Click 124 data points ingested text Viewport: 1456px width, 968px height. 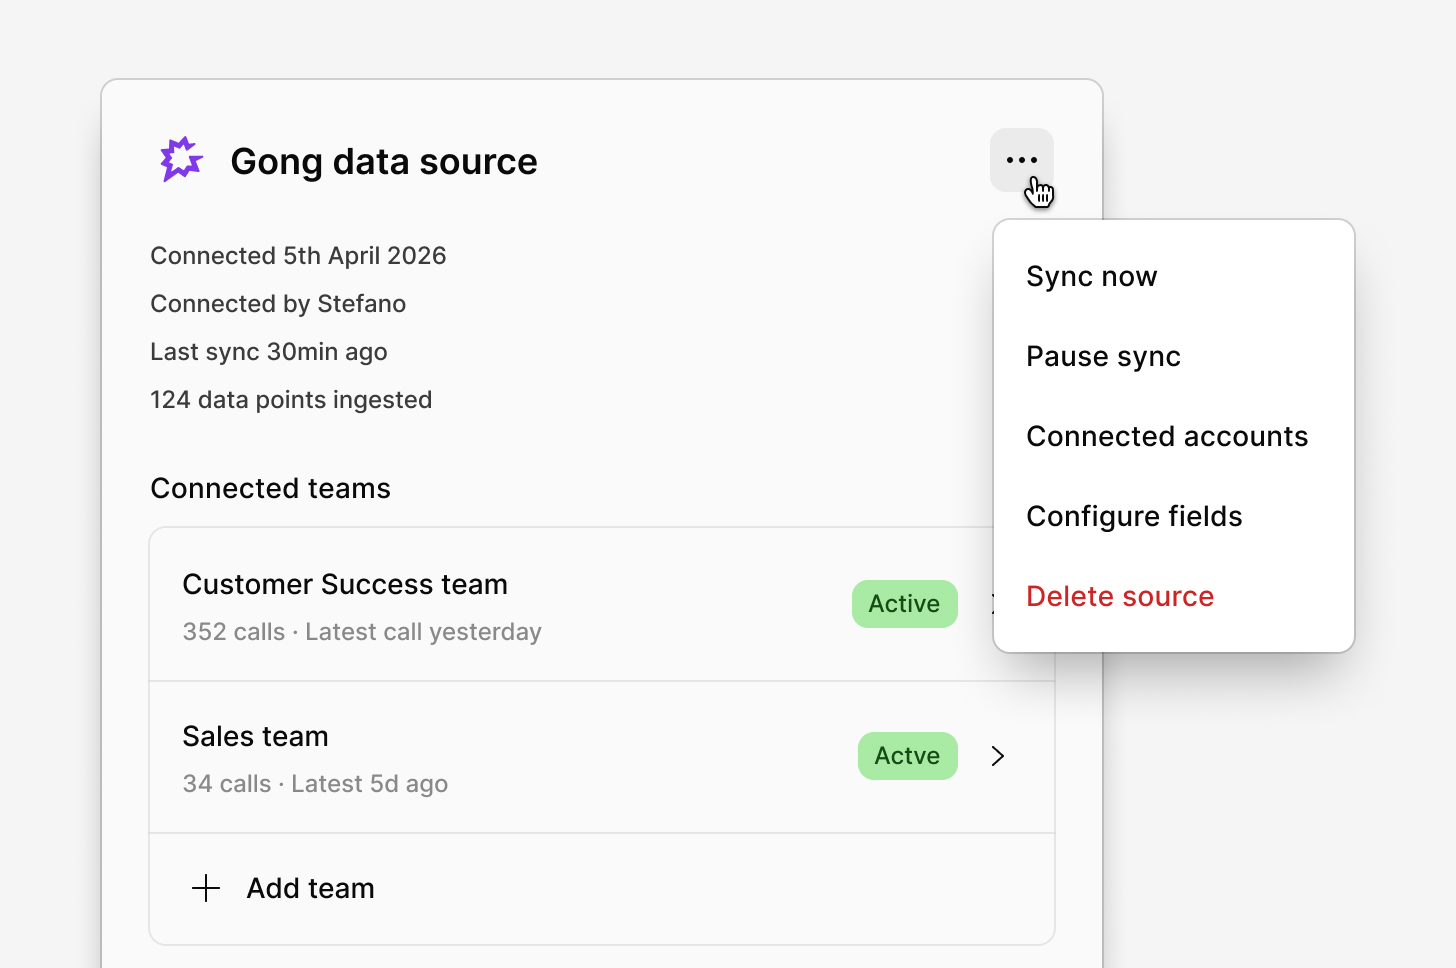tap(291, 400)
